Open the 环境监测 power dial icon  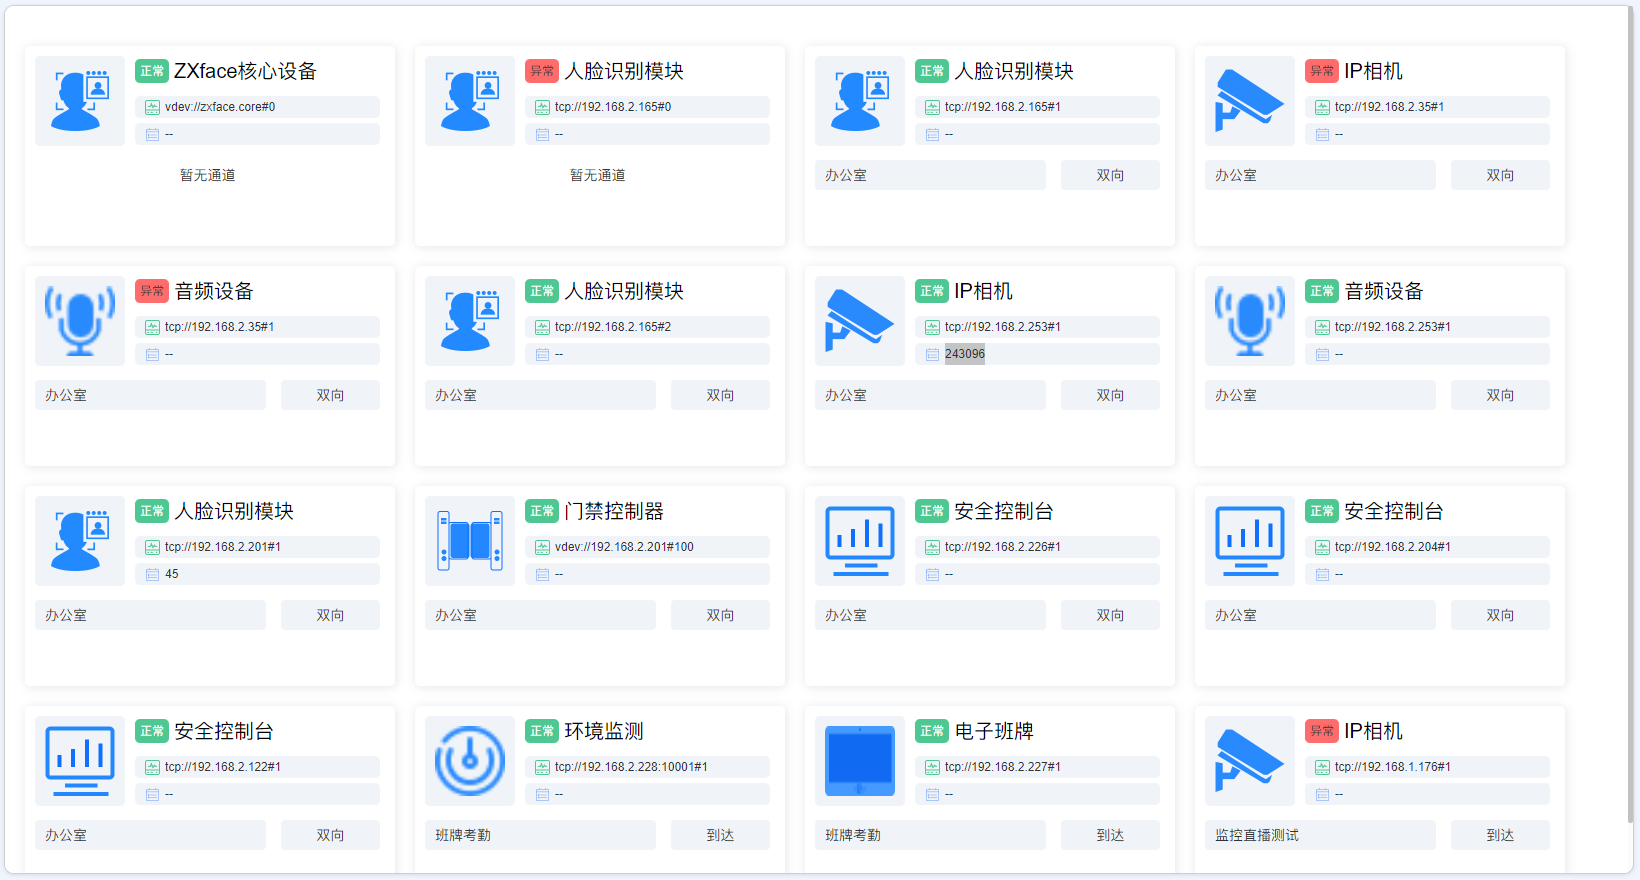point(470,761)
